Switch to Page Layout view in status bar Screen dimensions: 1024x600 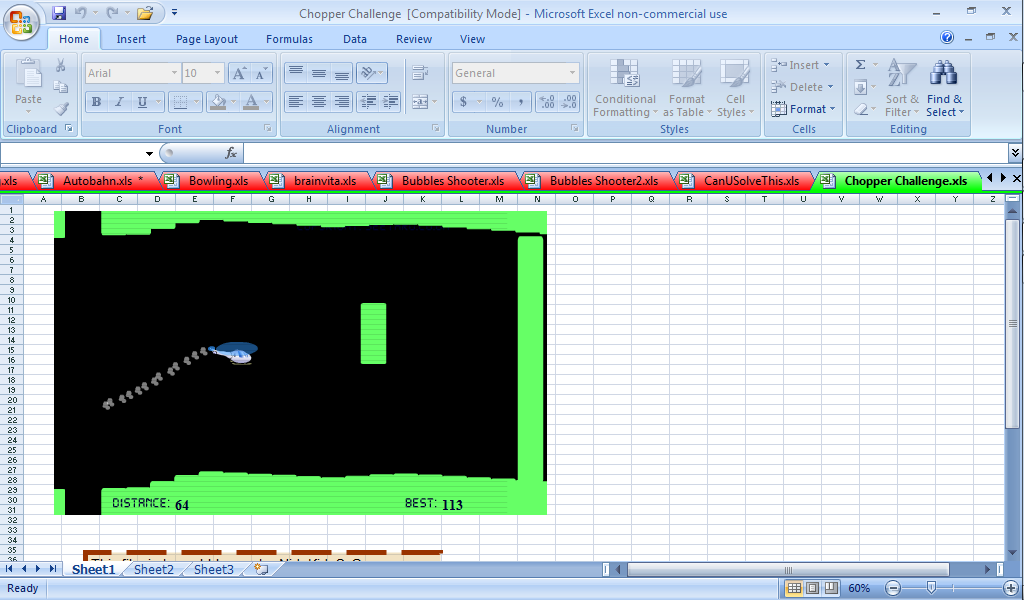coord(812,588)
